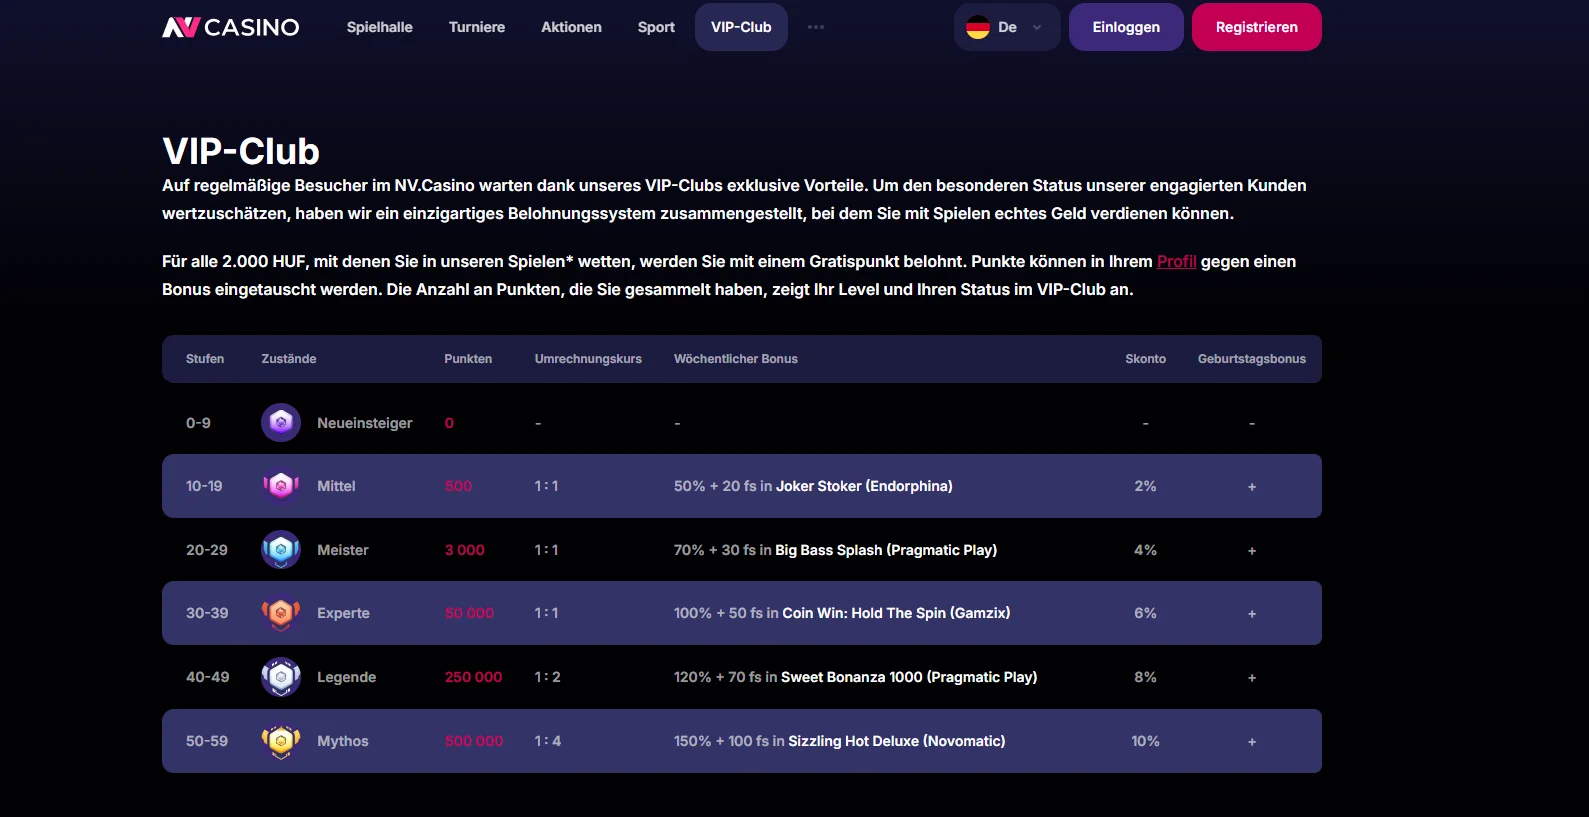Click Joker Stoker (Endorphina) game name
Screen dimensions: 1589x817
(864, 486)
